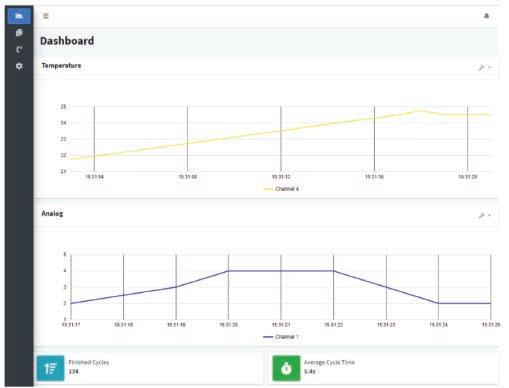
Task: Click the Dashboard heading
Action: (67, 41)
